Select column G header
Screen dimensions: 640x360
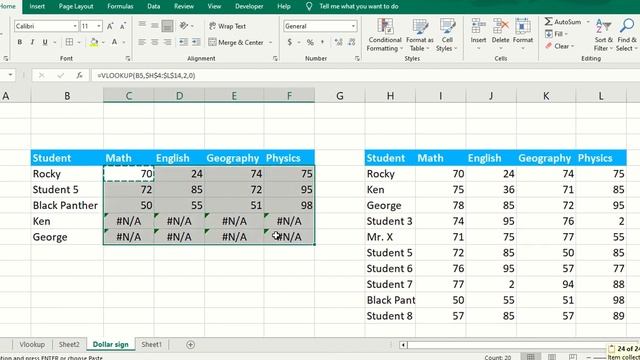(340, 96)
